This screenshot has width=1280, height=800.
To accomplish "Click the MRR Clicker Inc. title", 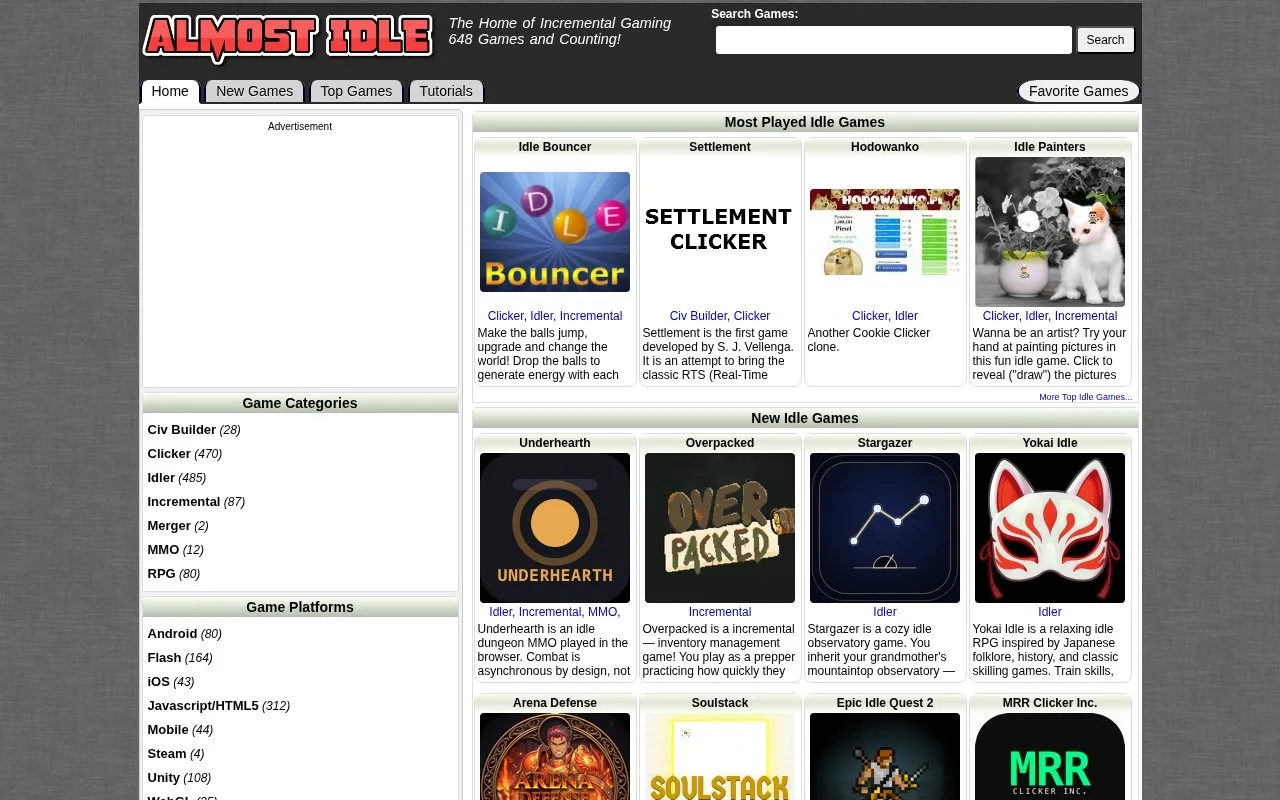I will click(1050, 703).
